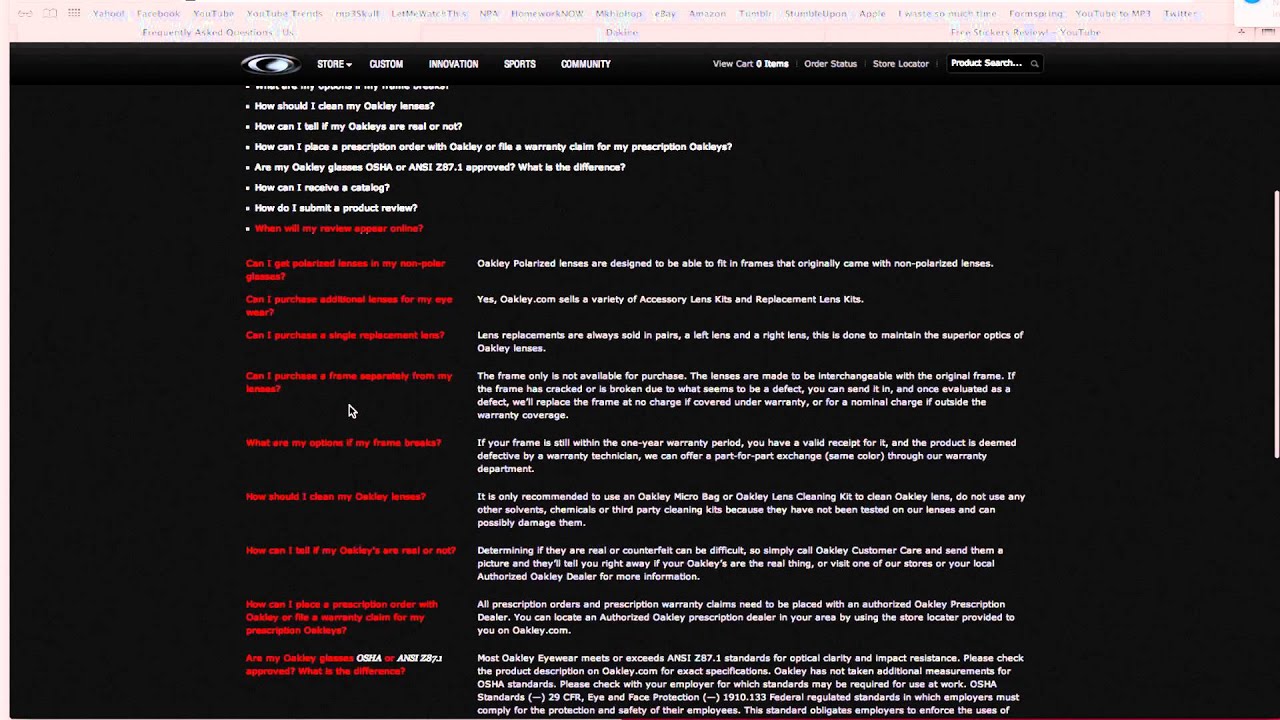Click red question about purchasing a frame separately
This screenshot has height=720, width=1280.
coord(349,382)
